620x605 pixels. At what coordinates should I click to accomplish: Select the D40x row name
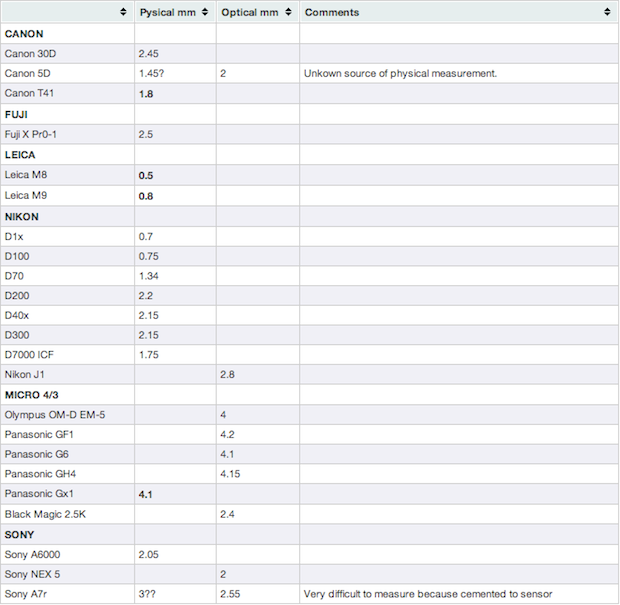[x=17, y=316]
